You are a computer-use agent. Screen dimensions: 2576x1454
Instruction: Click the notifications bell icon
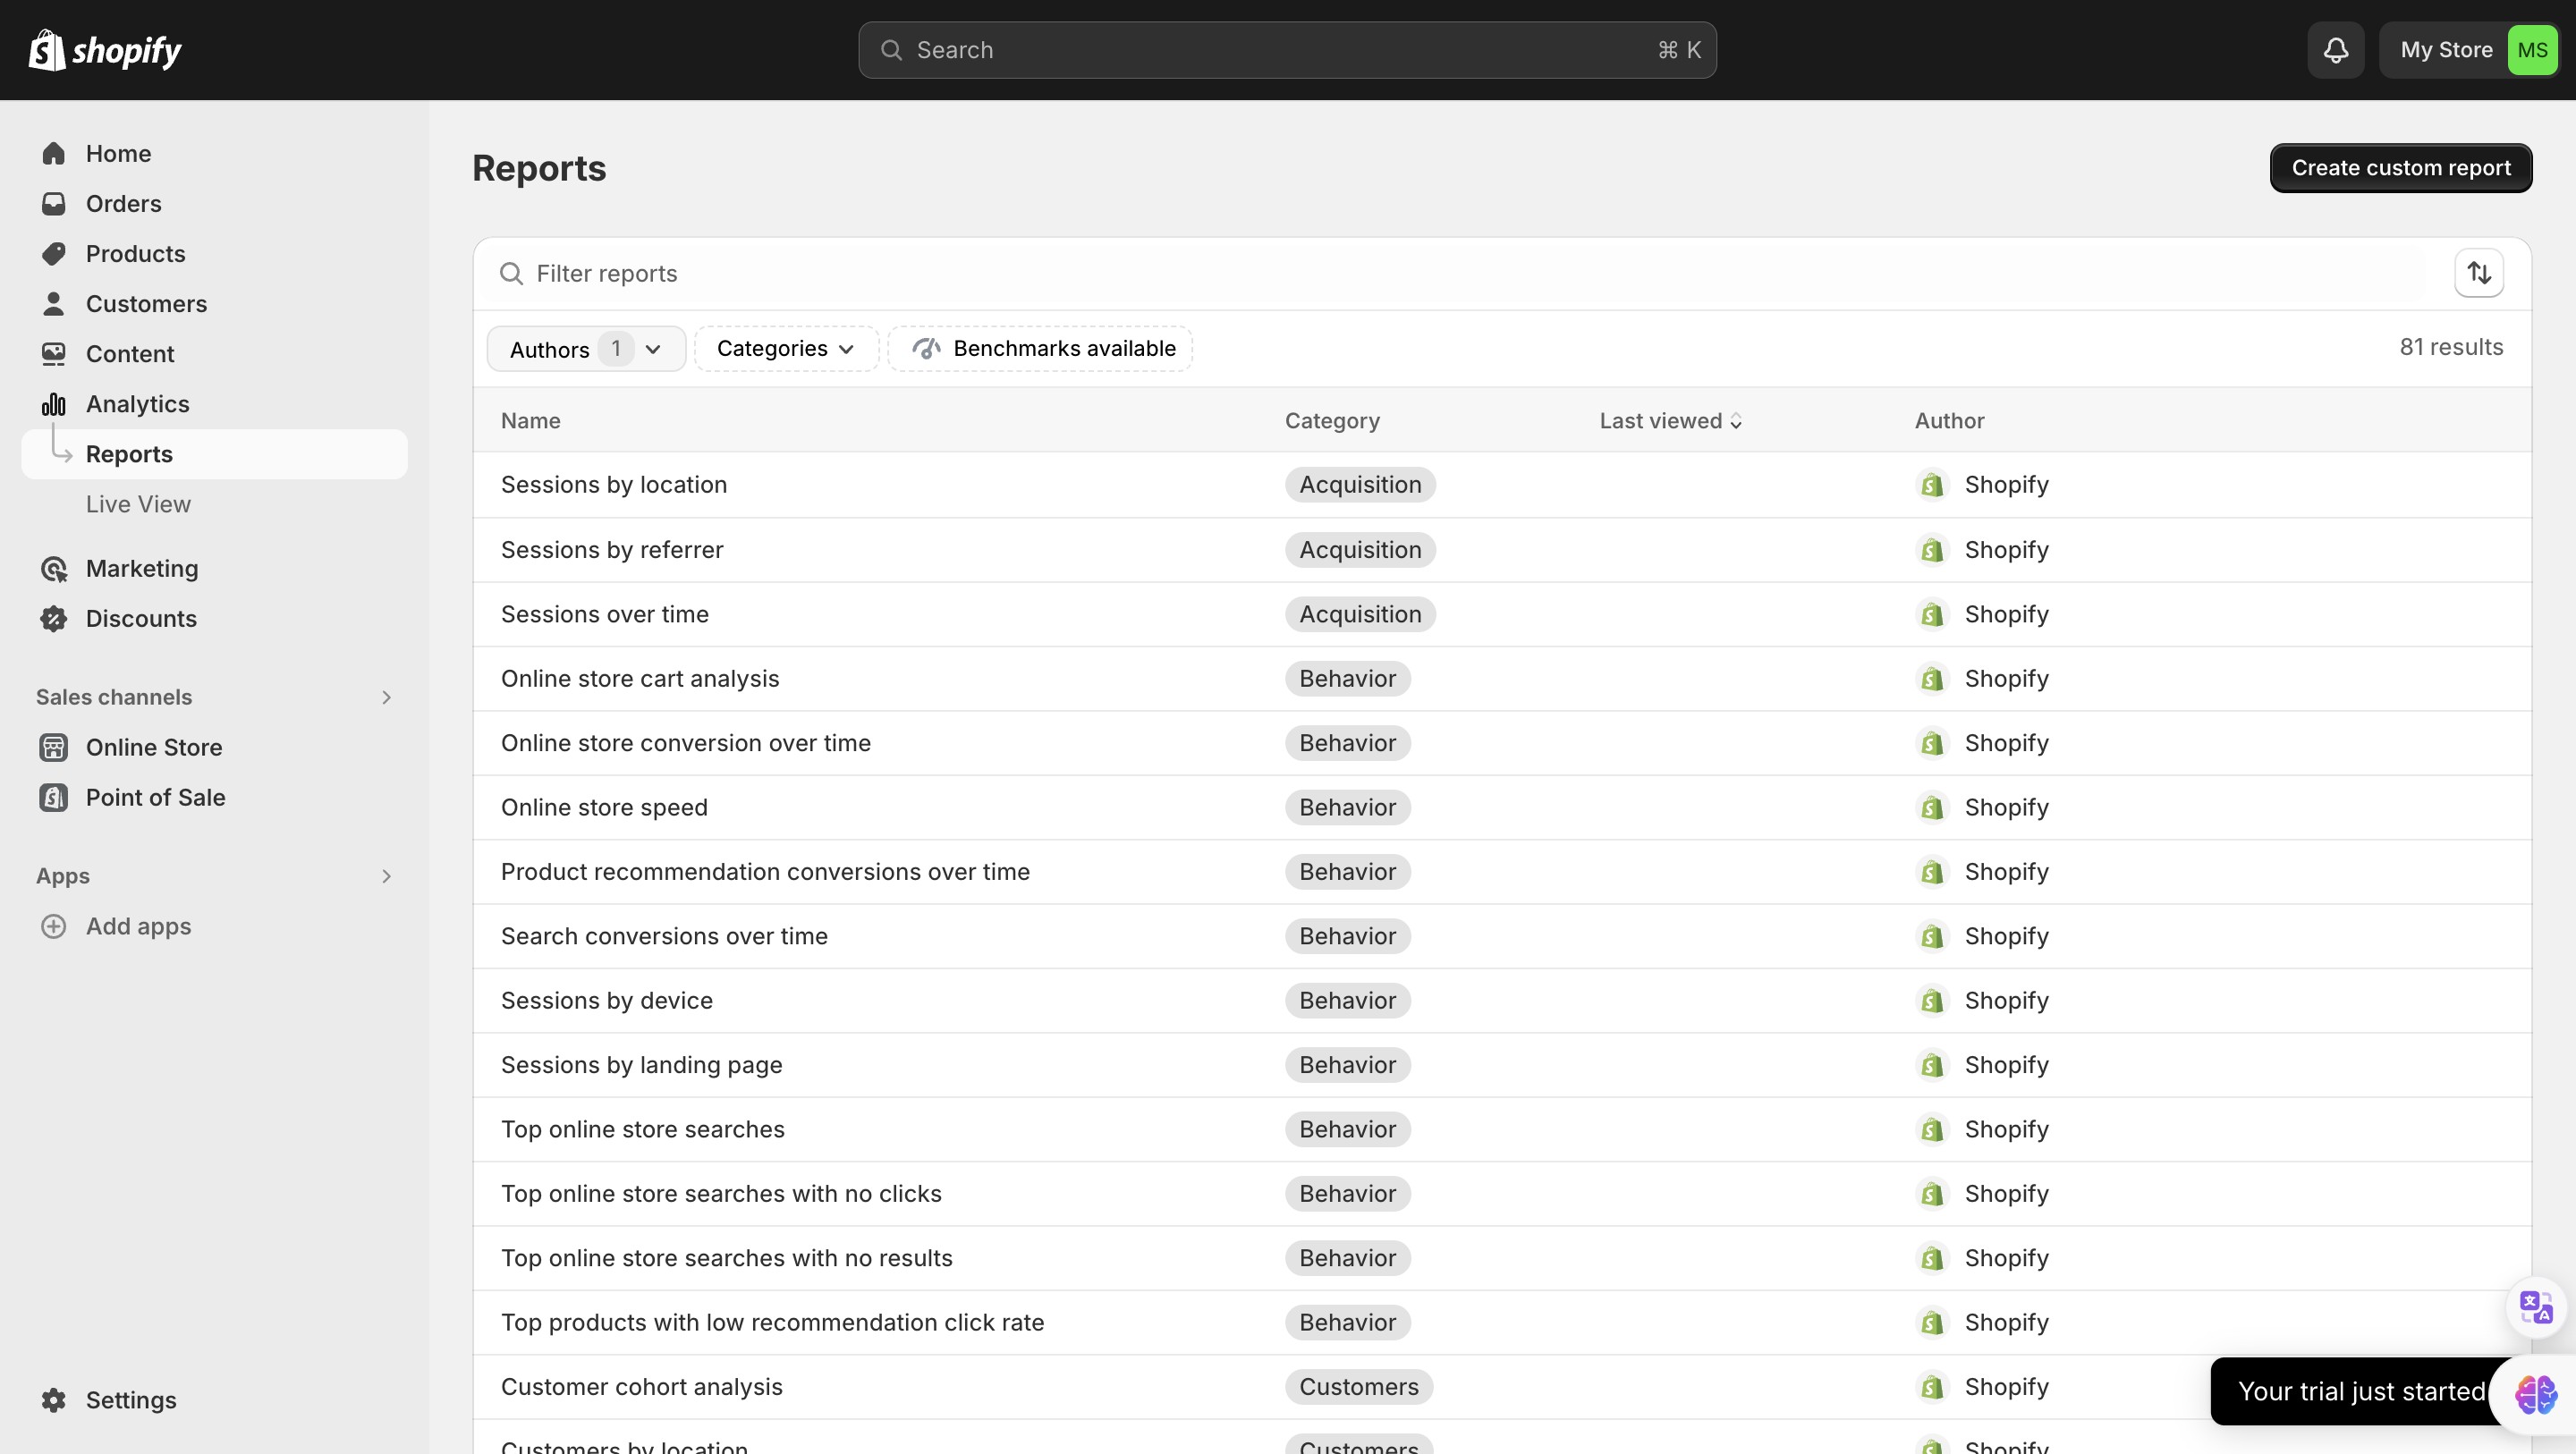point(2335,50)
